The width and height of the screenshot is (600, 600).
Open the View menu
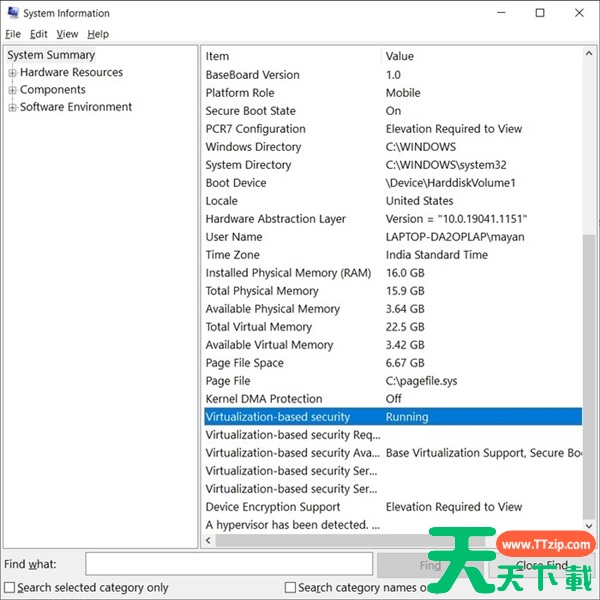(x=67, y=34)
